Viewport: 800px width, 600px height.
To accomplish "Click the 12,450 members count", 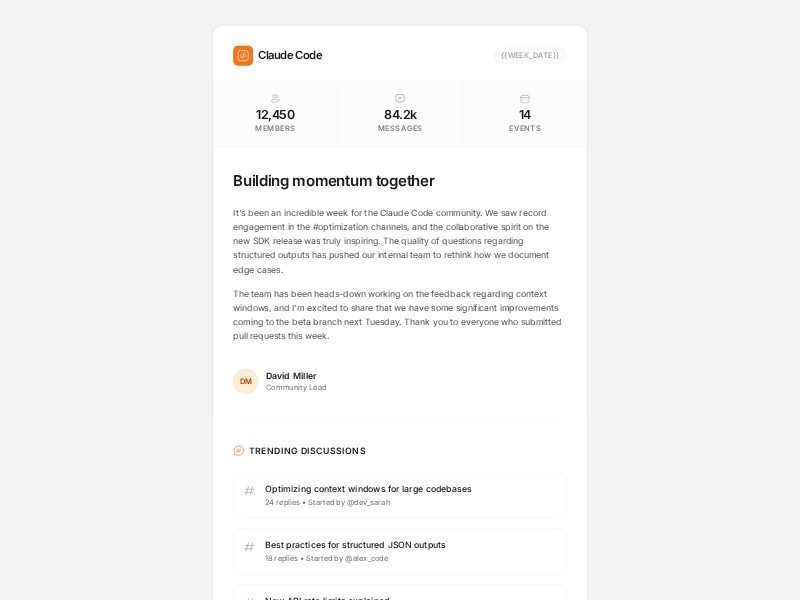I will (275, 115).
